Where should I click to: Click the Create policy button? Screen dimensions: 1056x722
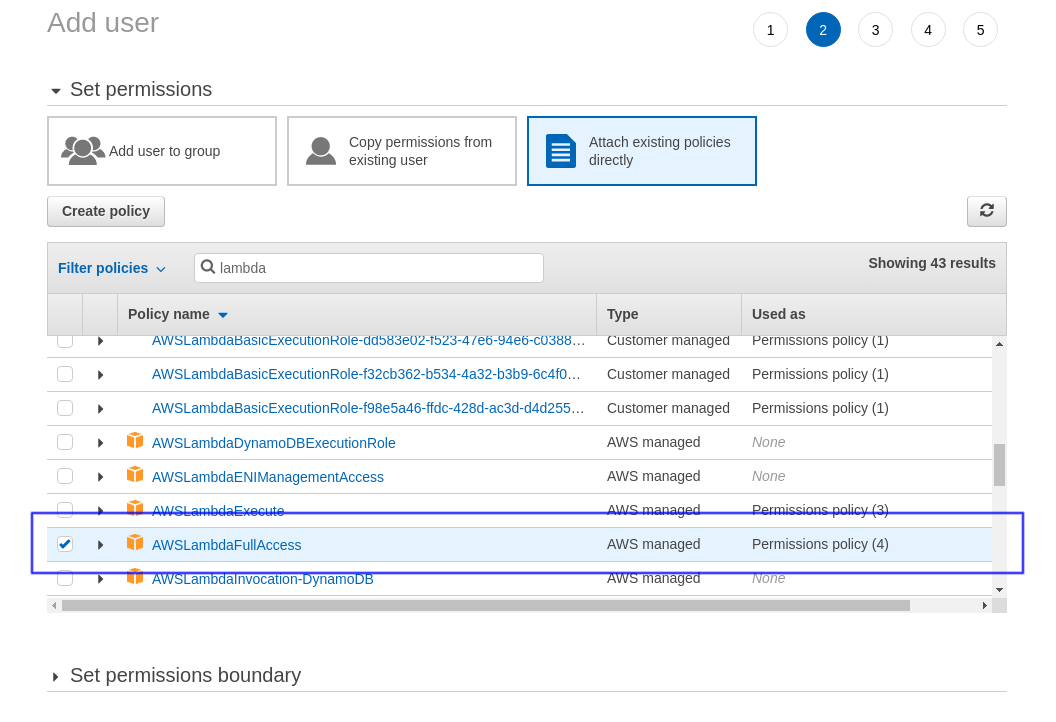tap(106, 211)
